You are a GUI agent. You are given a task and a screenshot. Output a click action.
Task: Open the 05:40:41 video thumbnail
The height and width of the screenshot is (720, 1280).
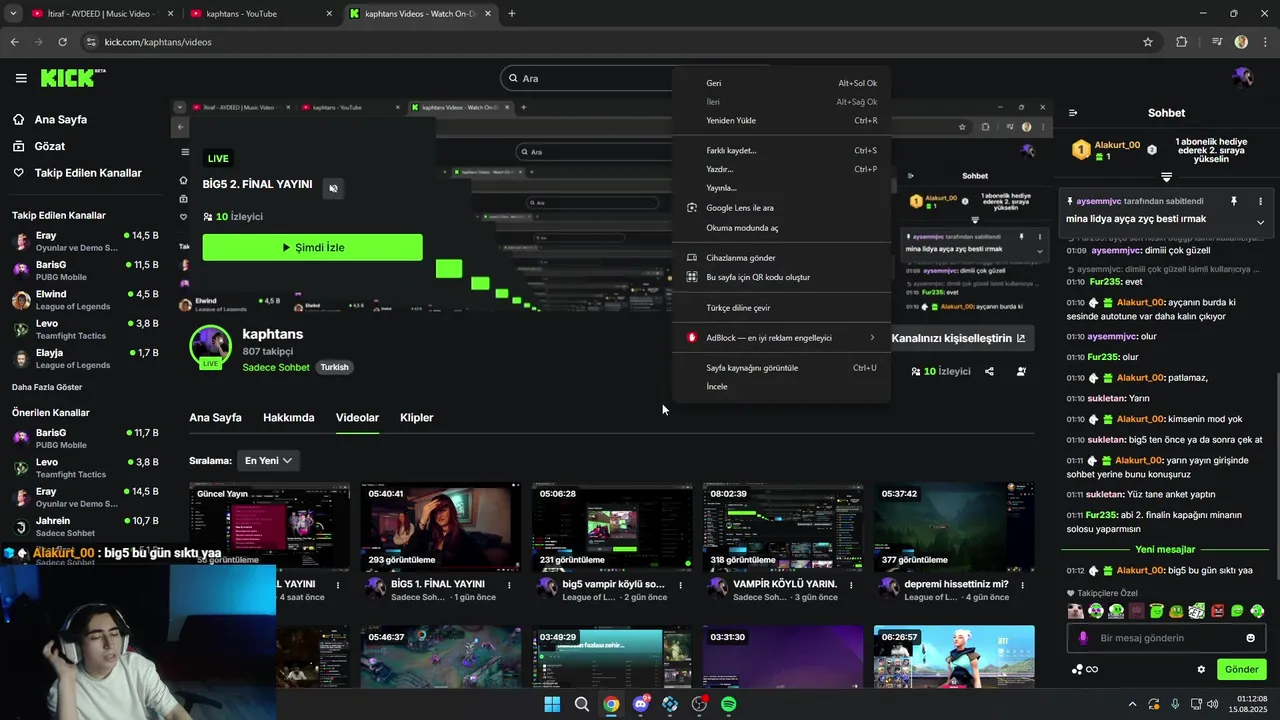[440, 527]
